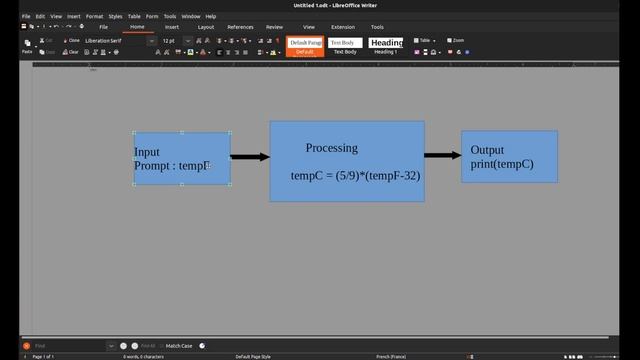Click the Paste icon in the ribbon

tap(27, 43)
